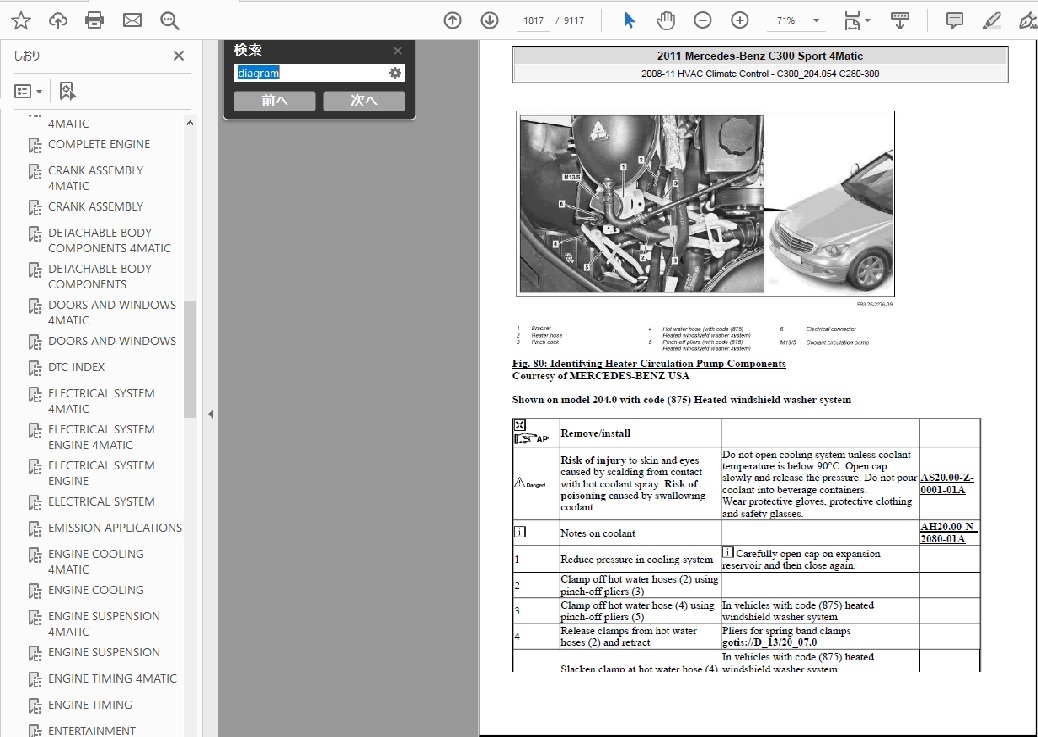1038x737 pixels.
Task: Open search settings gear icon
Action: click(395, 73)
